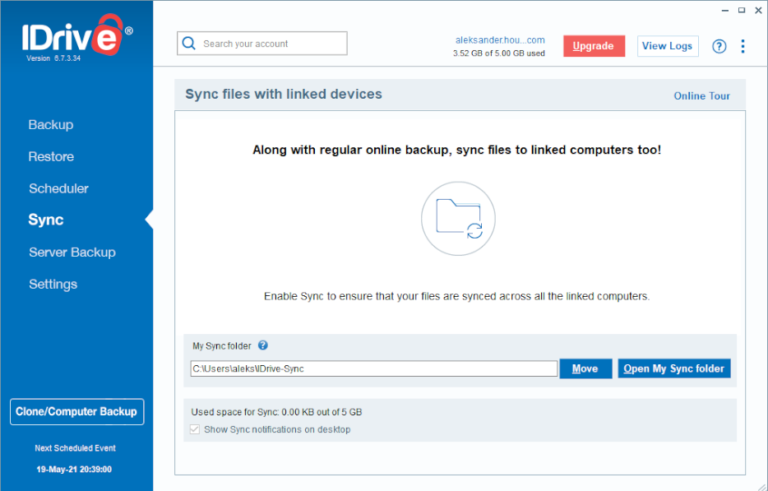The image size is (768, 491).
Task: Click the View Logs button
Action: coord(668,46)
